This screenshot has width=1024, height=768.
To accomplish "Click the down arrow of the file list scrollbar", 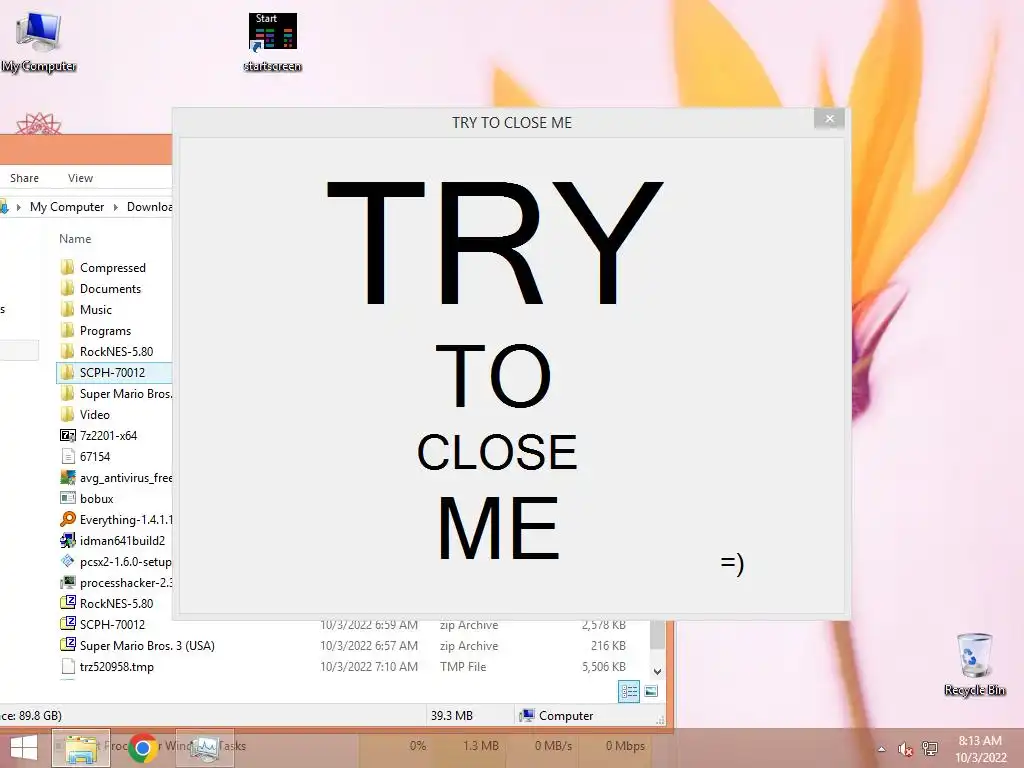I will (x=658, y=671).
